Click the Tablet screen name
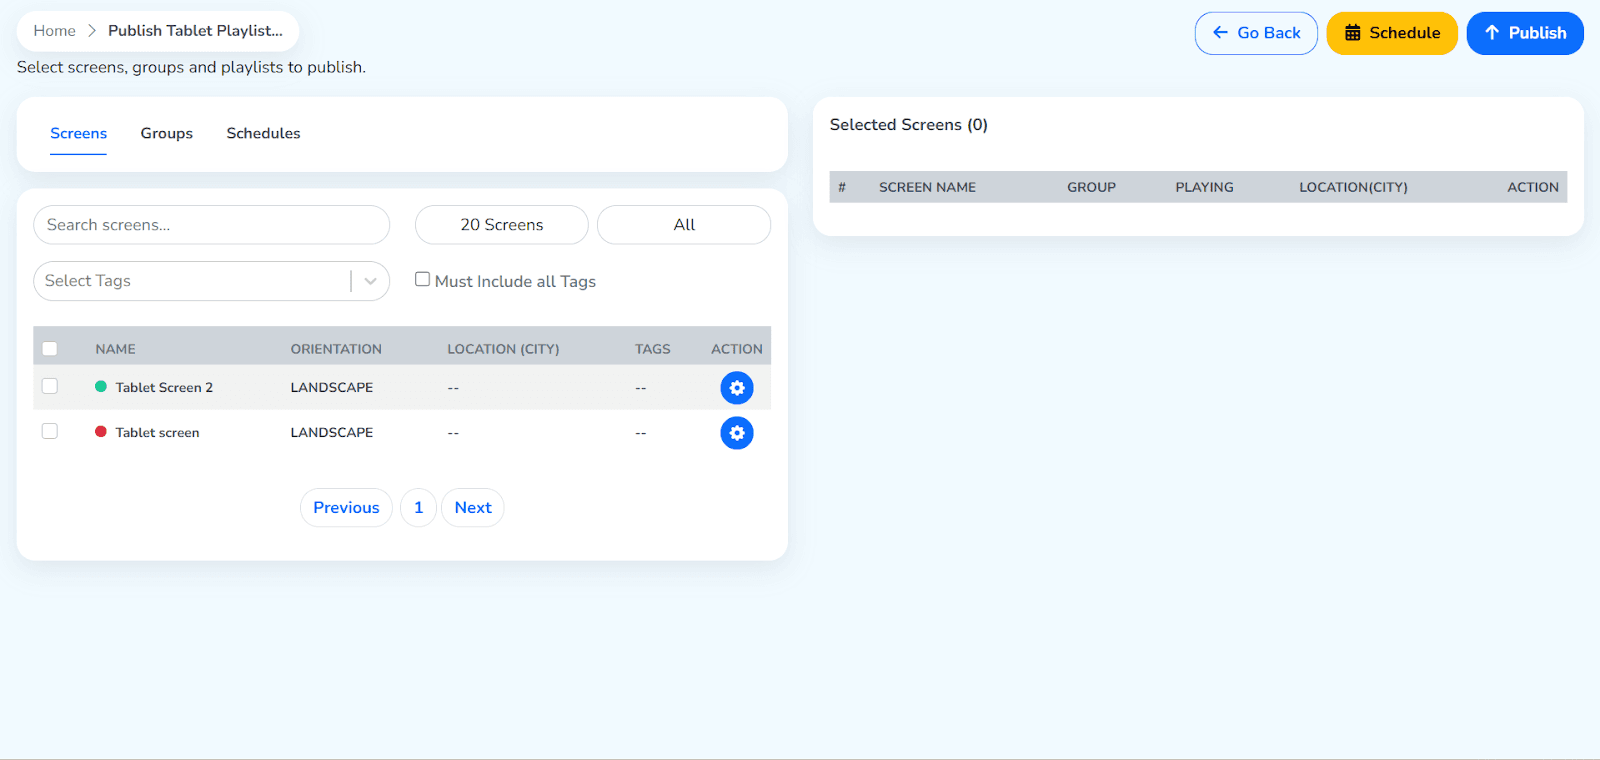Screen dimensions: 1600x760 point(157,432)
